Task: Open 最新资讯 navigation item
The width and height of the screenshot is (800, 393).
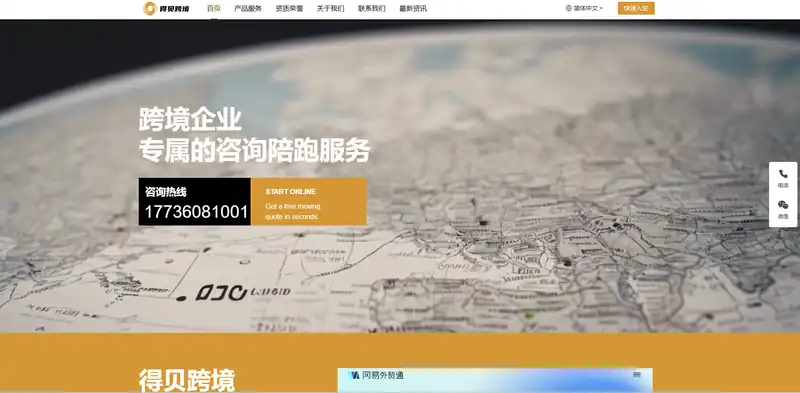Action: pyautogui.click(x=413, y=9)
